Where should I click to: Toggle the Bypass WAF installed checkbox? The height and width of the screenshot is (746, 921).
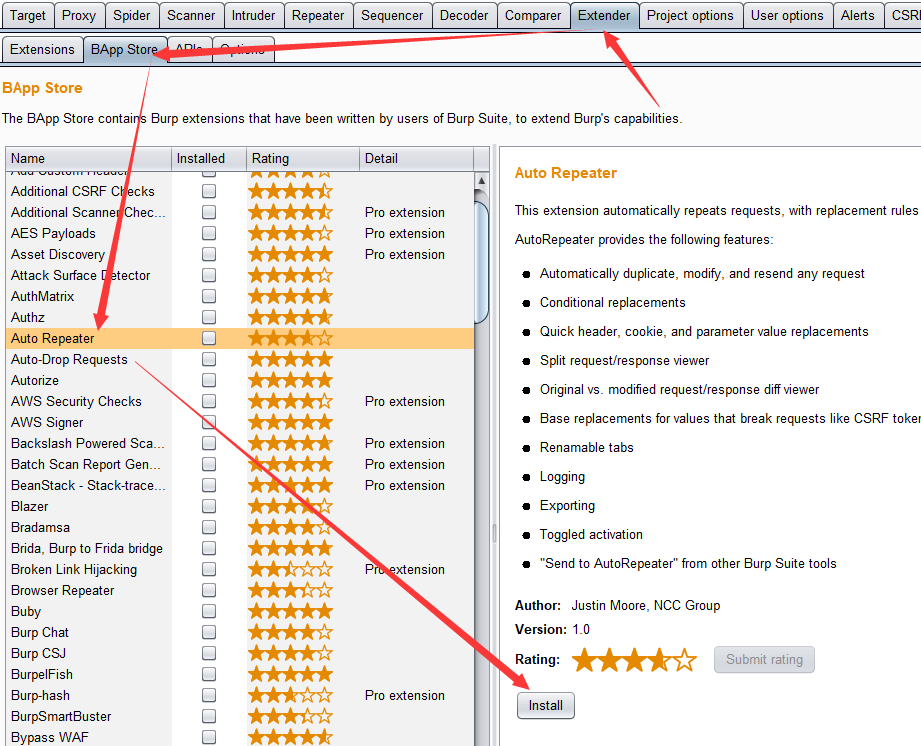tap(209, 737)
